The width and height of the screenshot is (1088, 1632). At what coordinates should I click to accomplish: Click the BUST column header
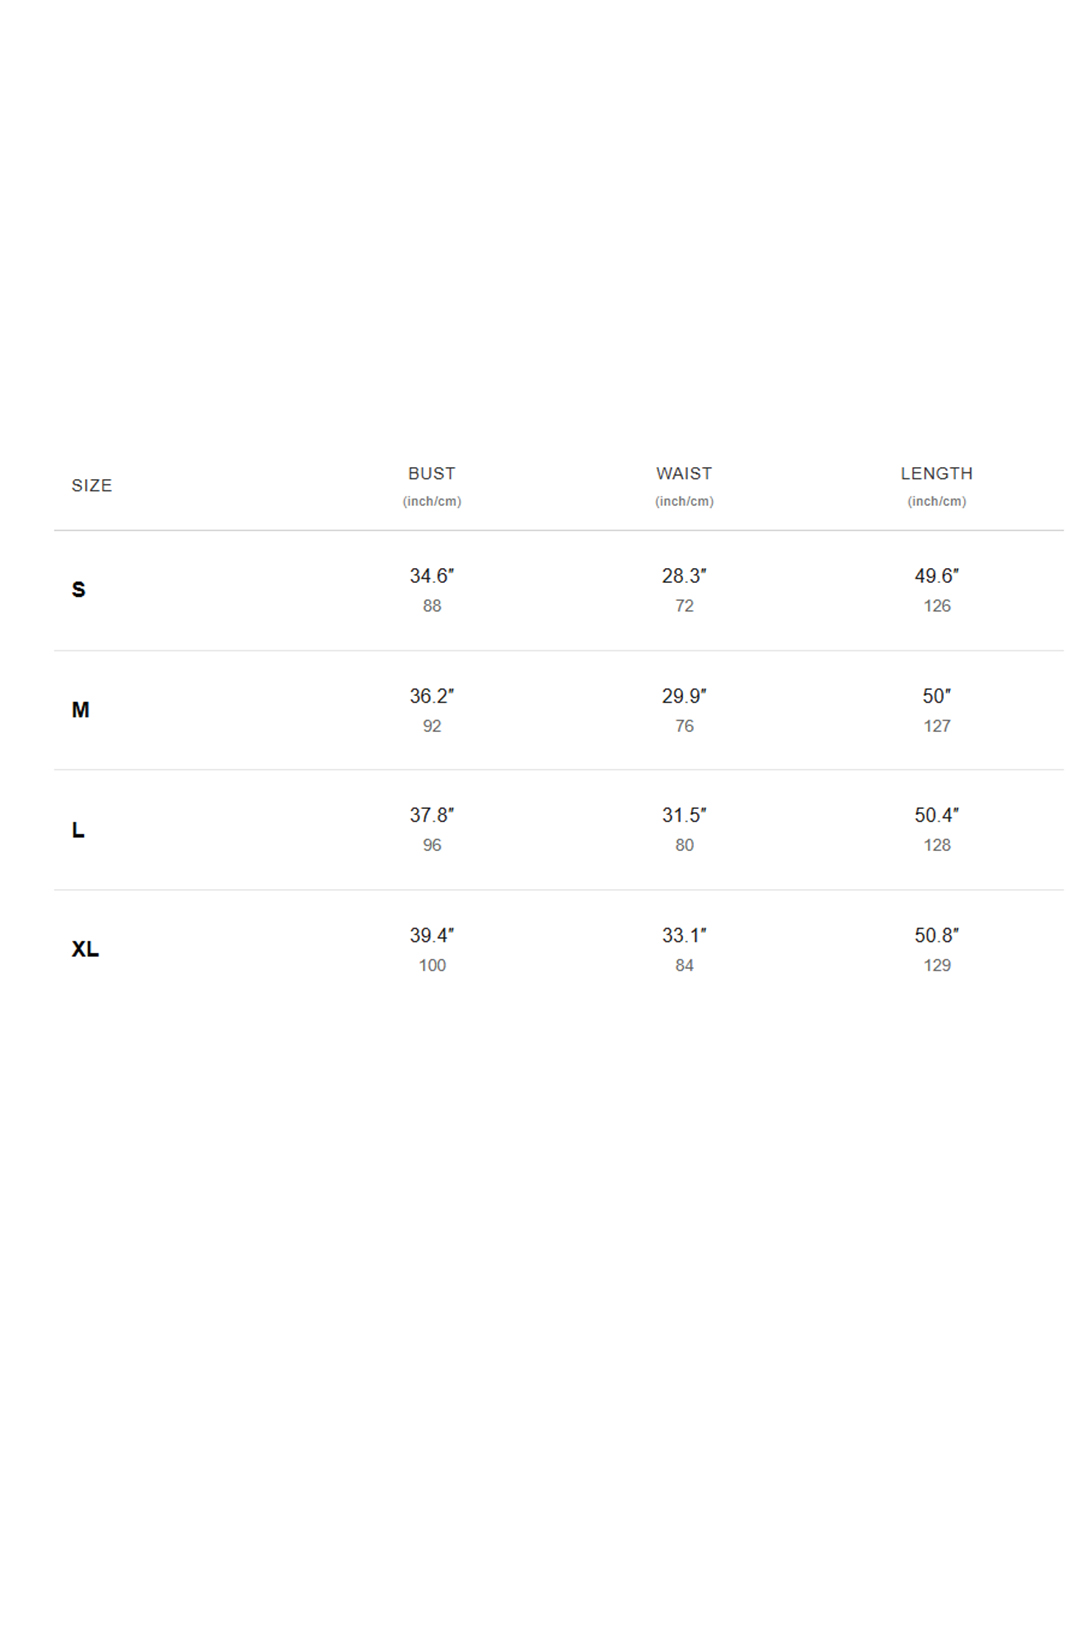[432, 474]
